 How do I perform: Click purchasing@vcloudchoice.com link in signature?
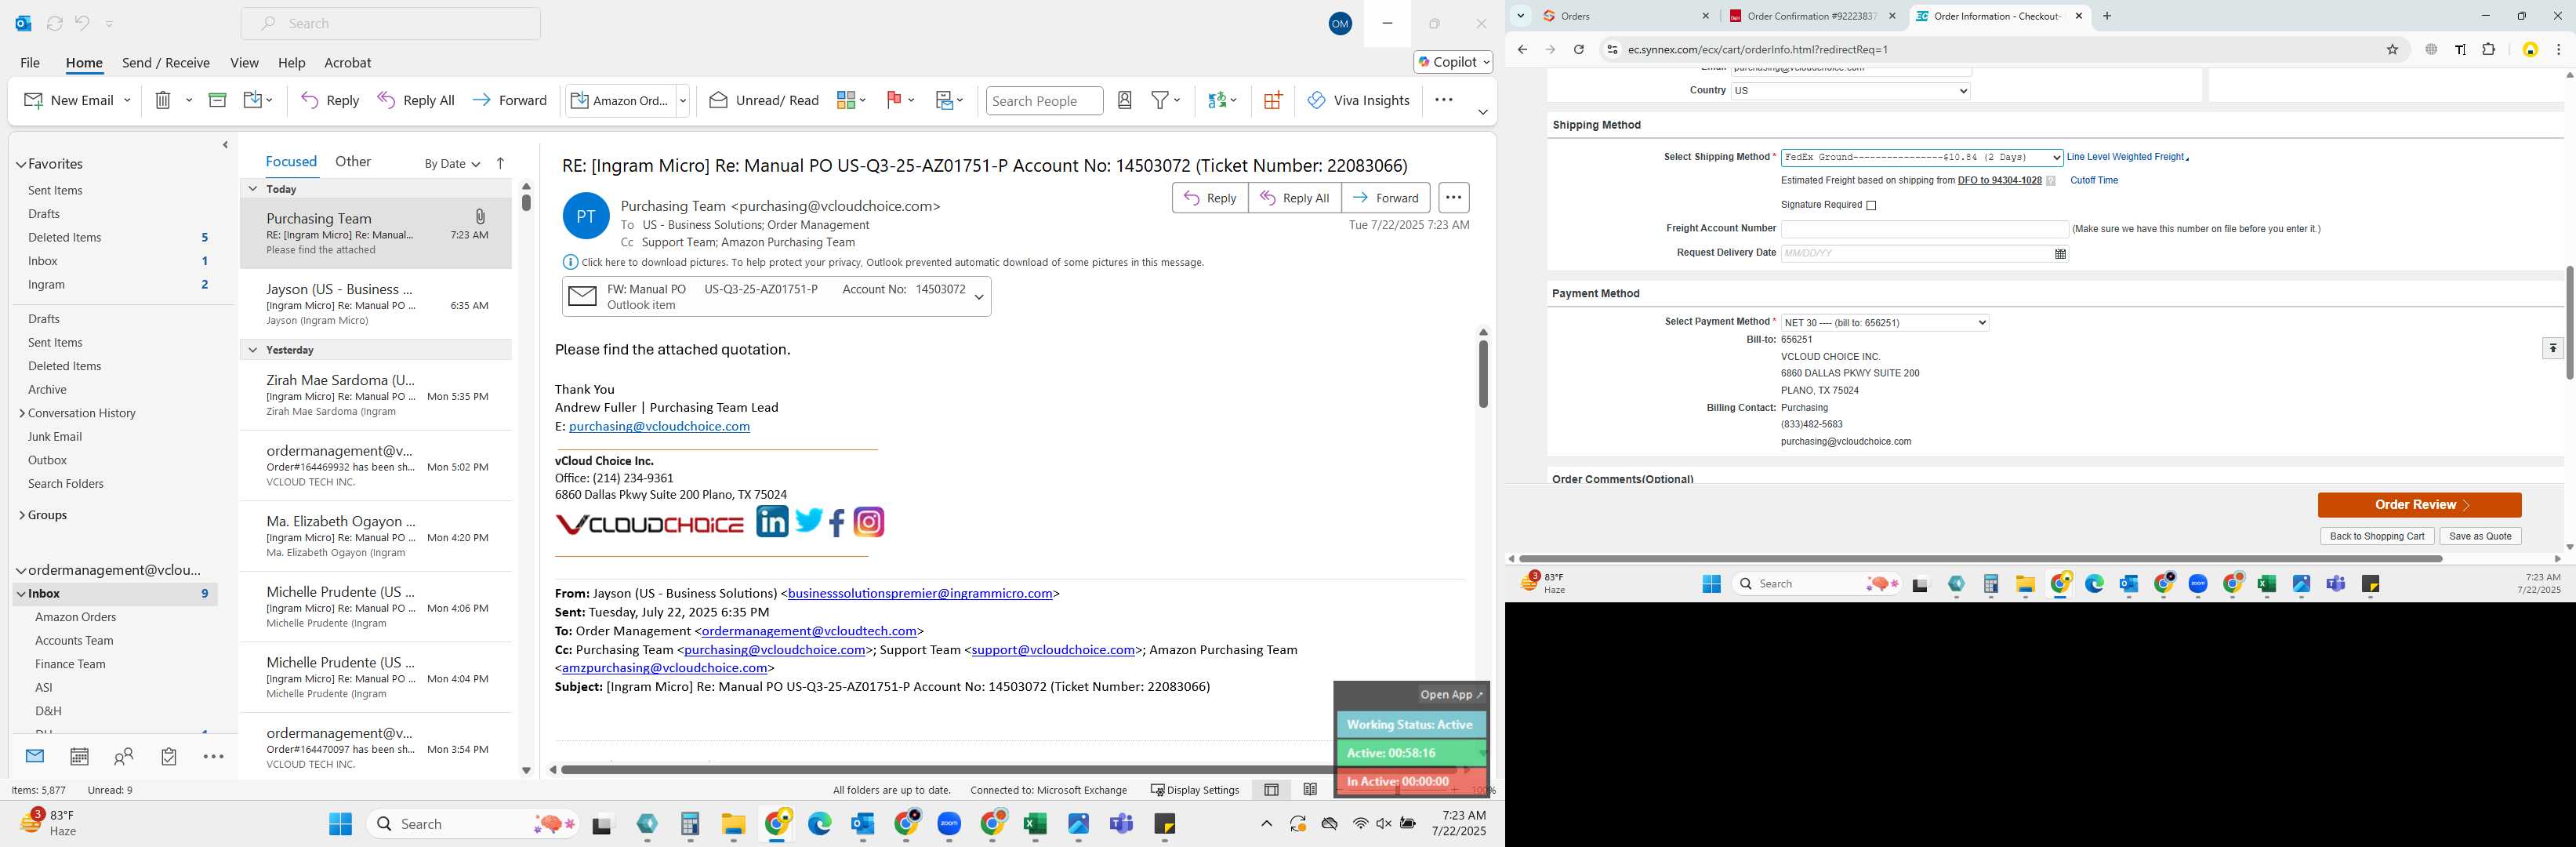[659, 426]
